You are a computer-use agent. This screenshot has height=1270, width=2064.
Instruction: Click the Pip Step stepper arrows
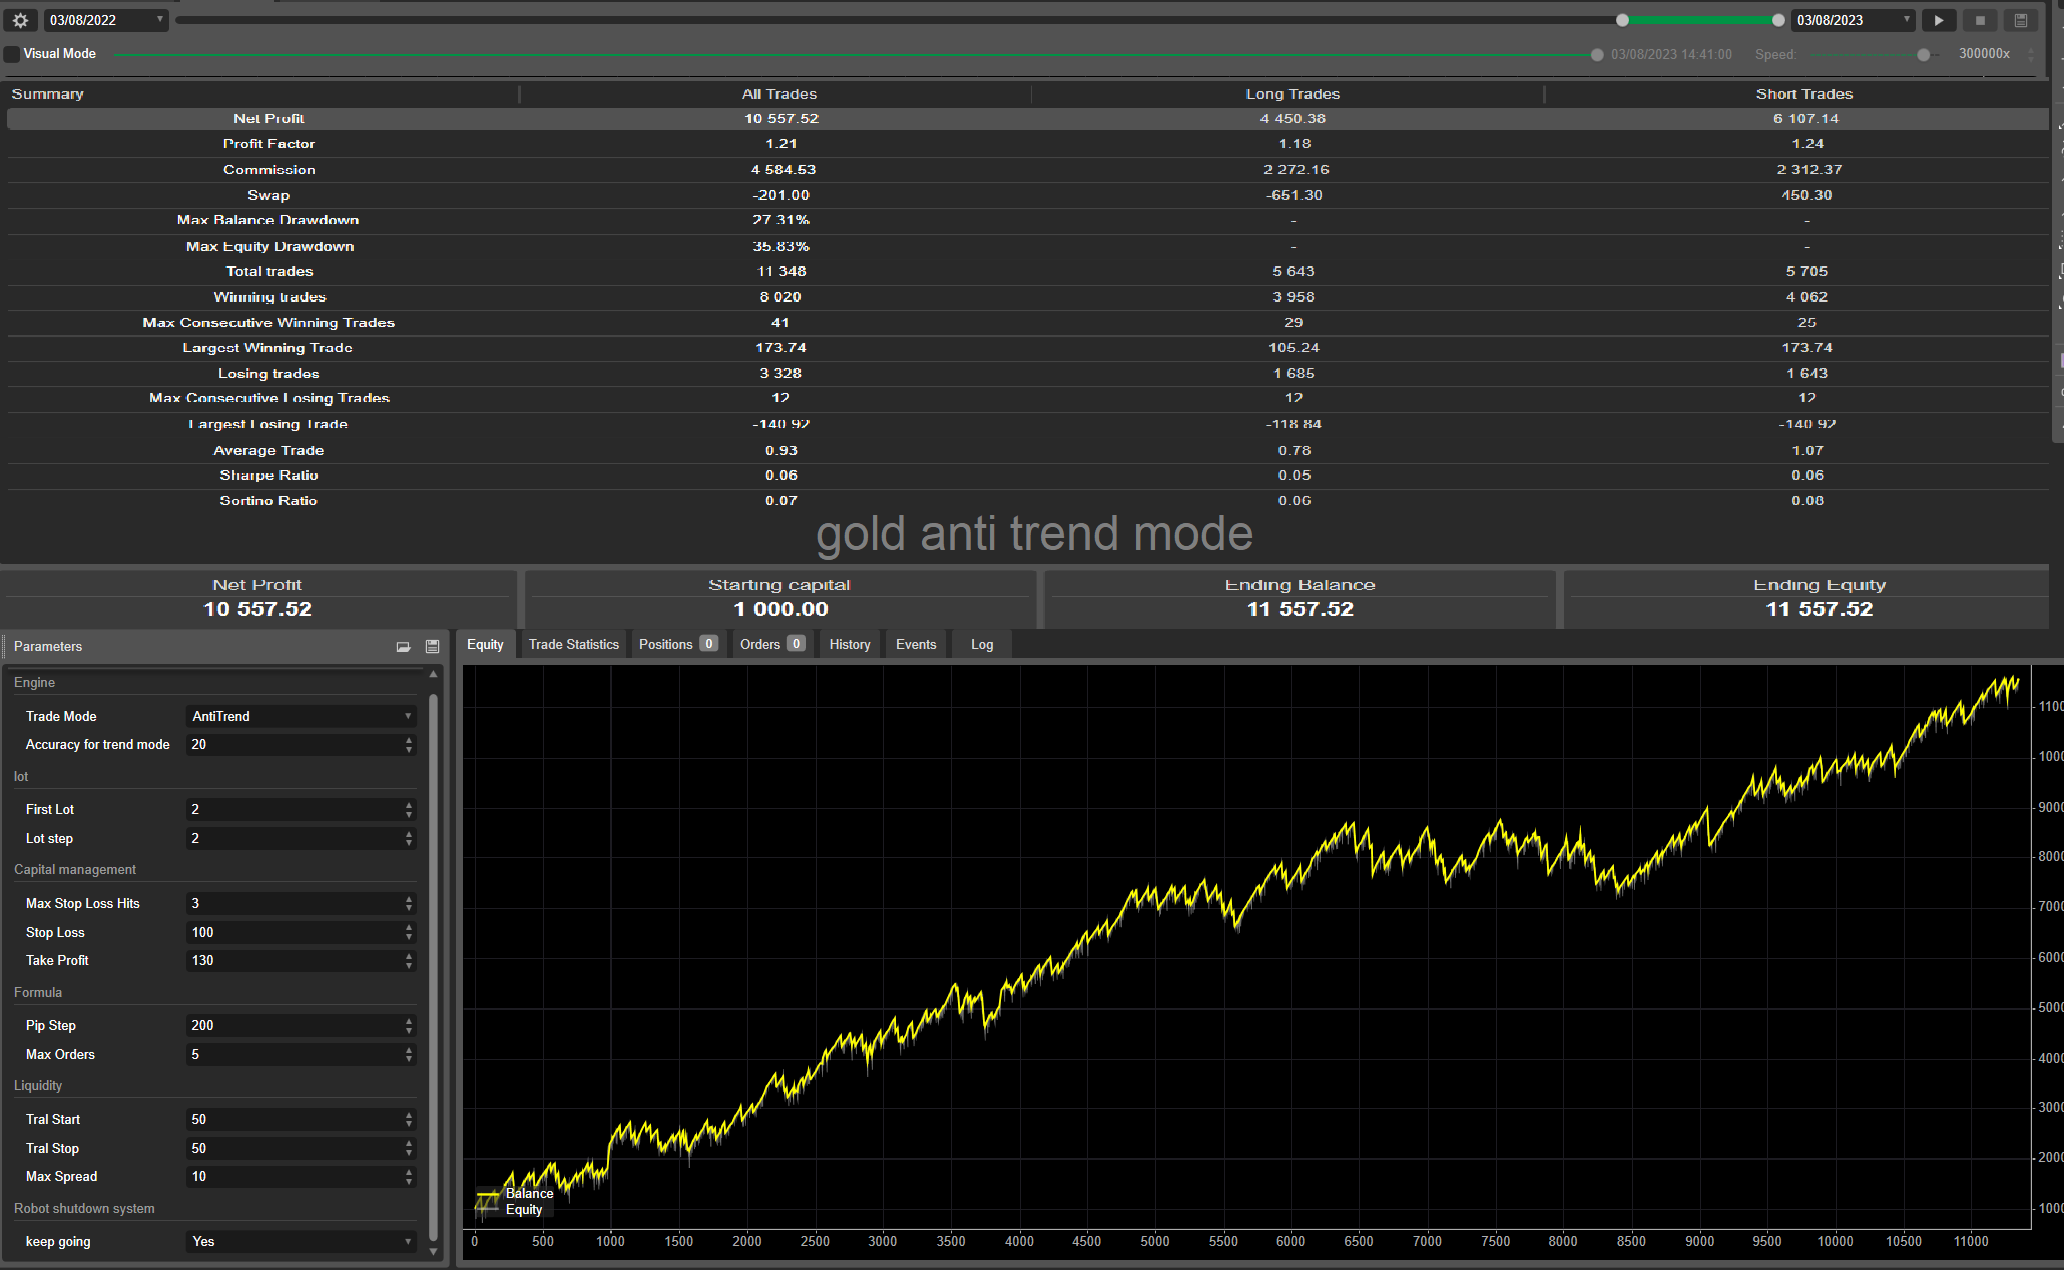tap(409, 1025)
